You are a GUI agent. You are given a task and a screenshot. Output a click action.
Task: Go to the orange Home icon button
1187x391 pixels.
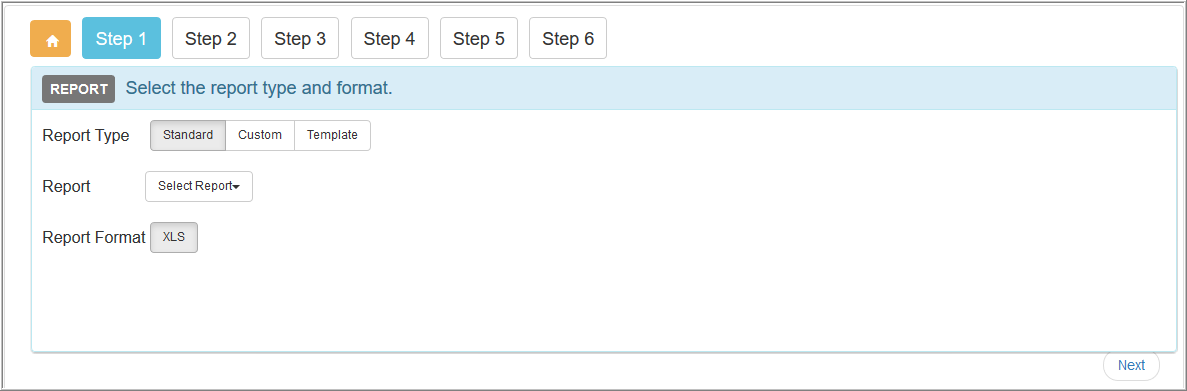tap(51, 39)
